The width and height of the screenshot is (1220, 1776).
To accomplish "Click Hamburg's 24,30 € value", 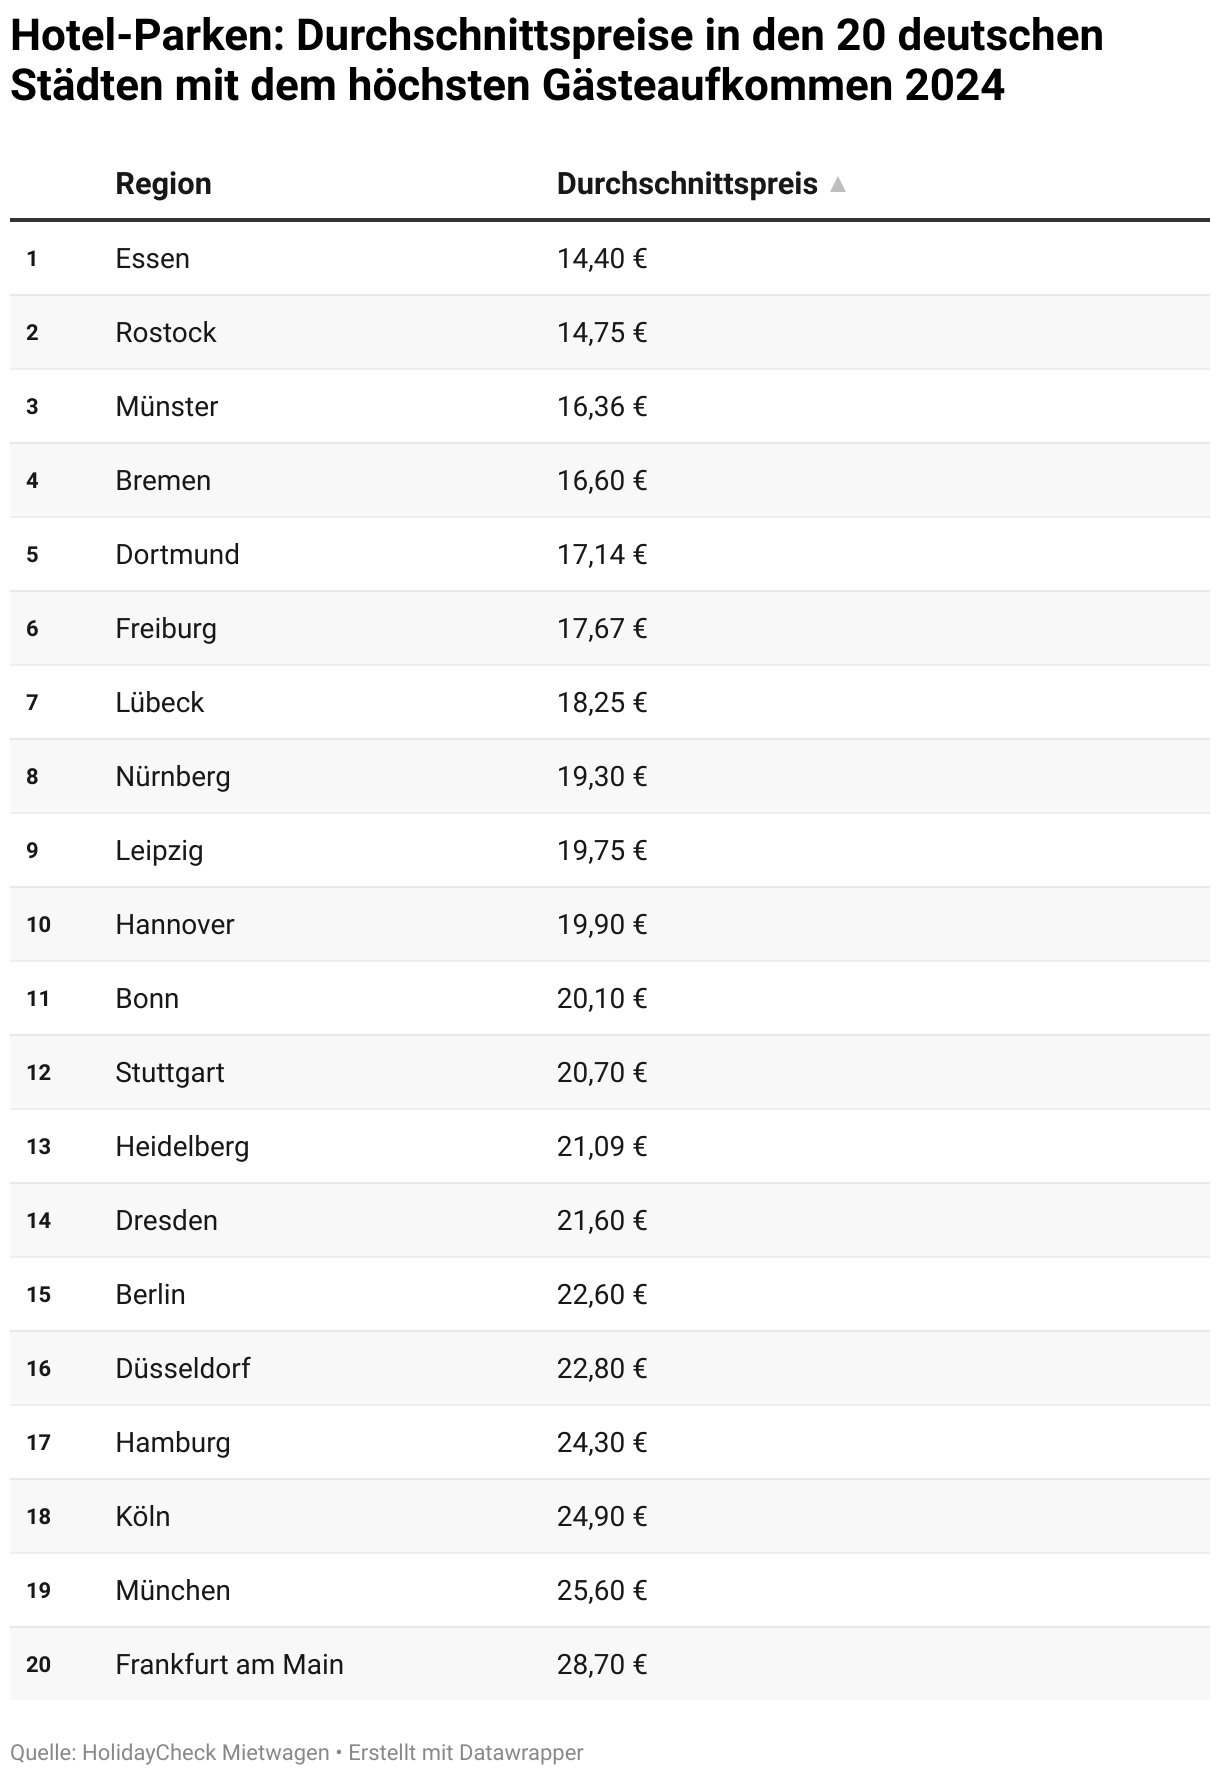I will pos(602,1443).
